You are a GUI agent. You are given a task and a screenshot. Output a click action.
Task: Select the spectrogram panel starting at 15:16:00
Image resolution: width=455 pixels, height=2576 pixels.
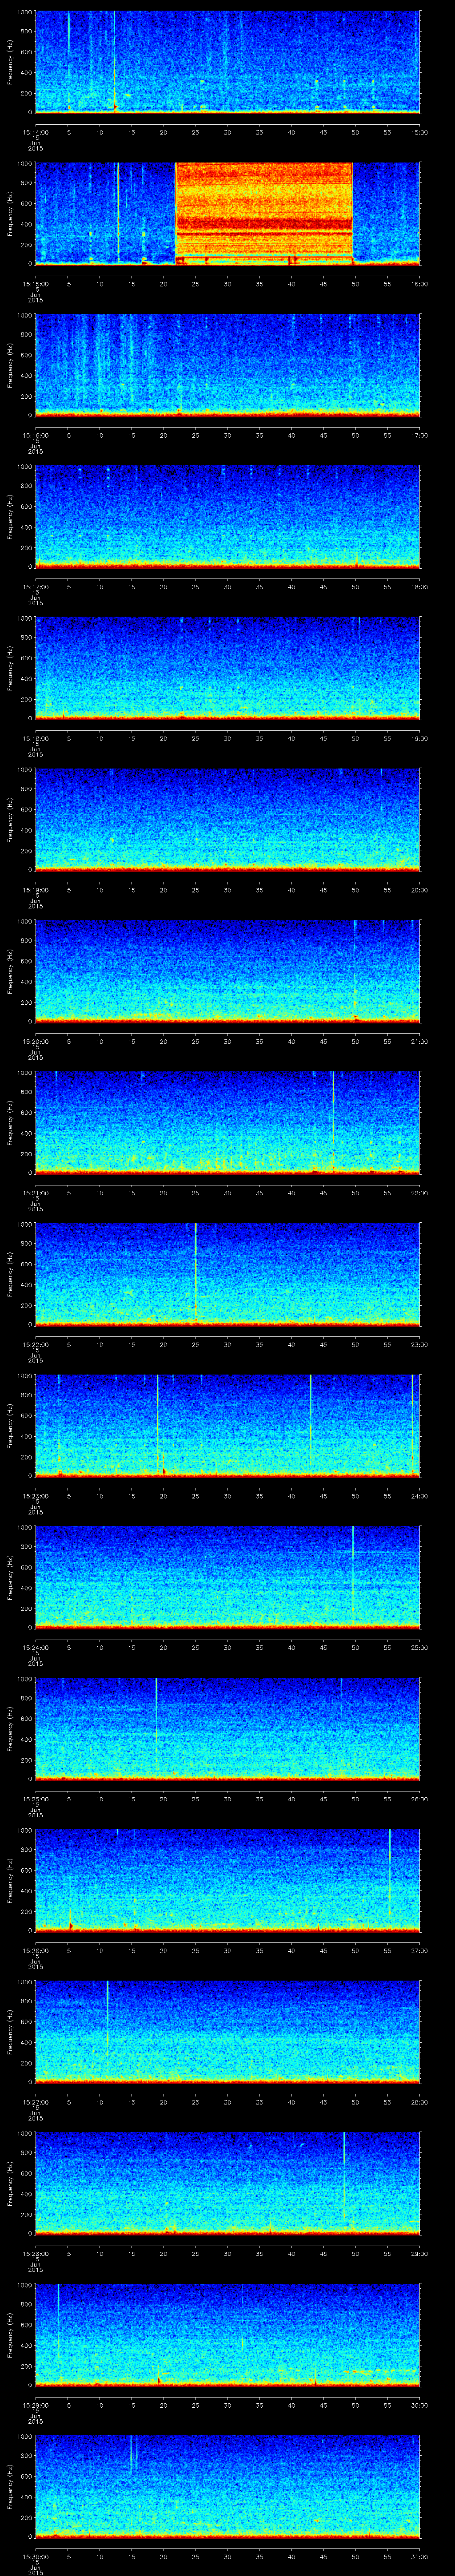coord(227,364)
